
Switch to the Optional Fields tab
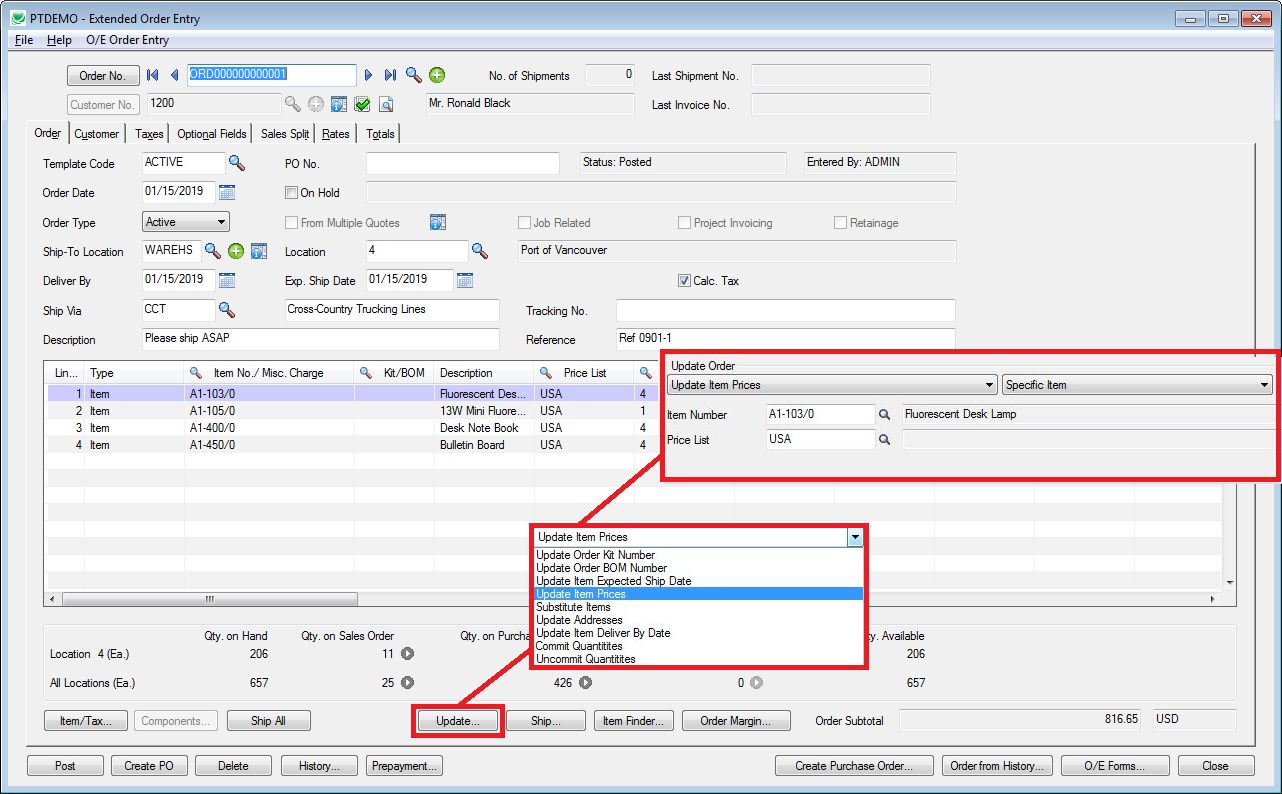[212, 134]
